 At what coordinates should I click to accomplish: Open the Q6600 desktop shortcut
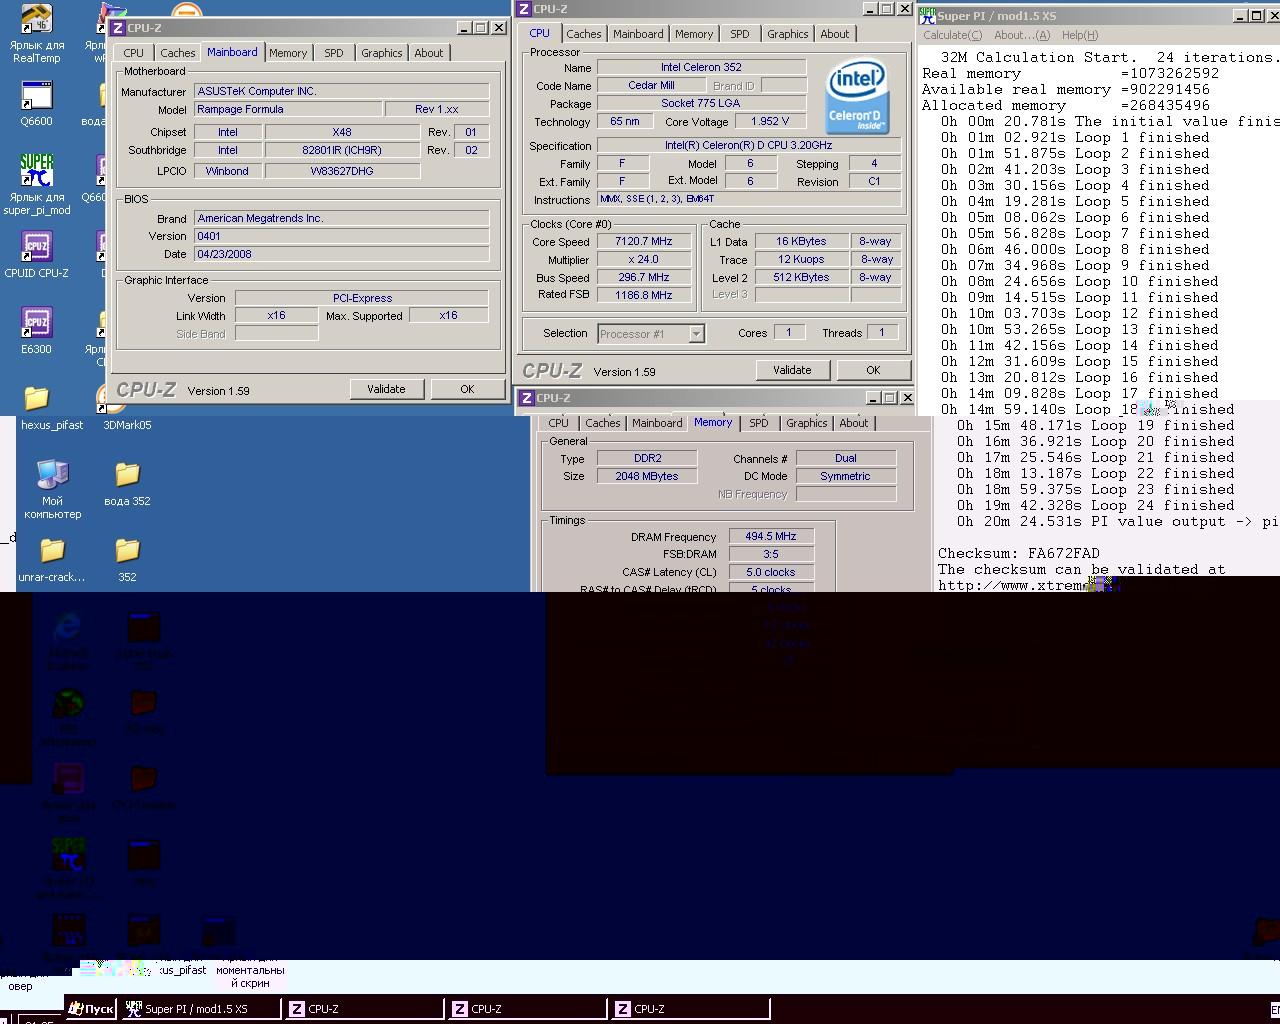pyautogui.click(x=37, y=103)
